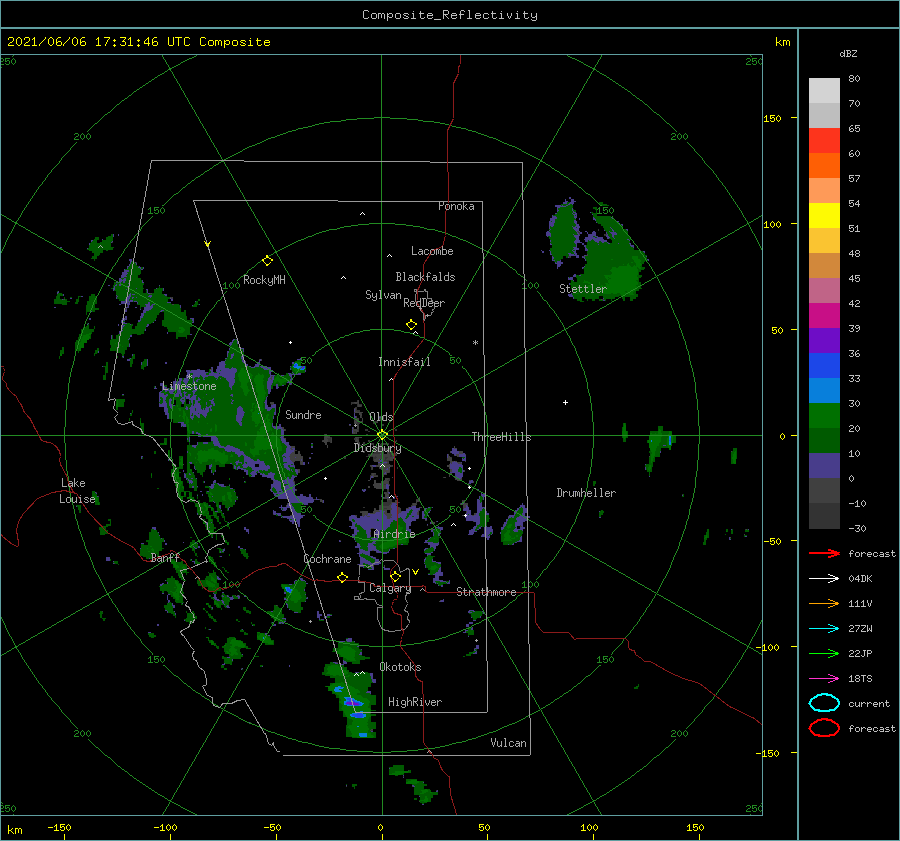Click the red forecast ellipse symbol

(824, 728)
